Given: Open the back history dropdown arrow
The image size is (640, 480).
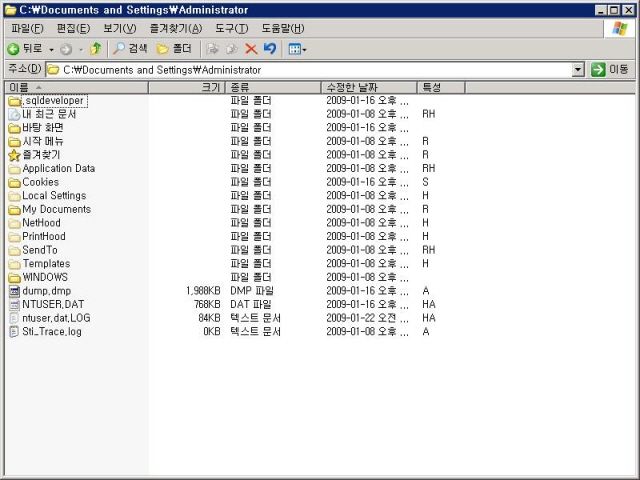Looking at the screenshot, I should (x=51, y=50).
